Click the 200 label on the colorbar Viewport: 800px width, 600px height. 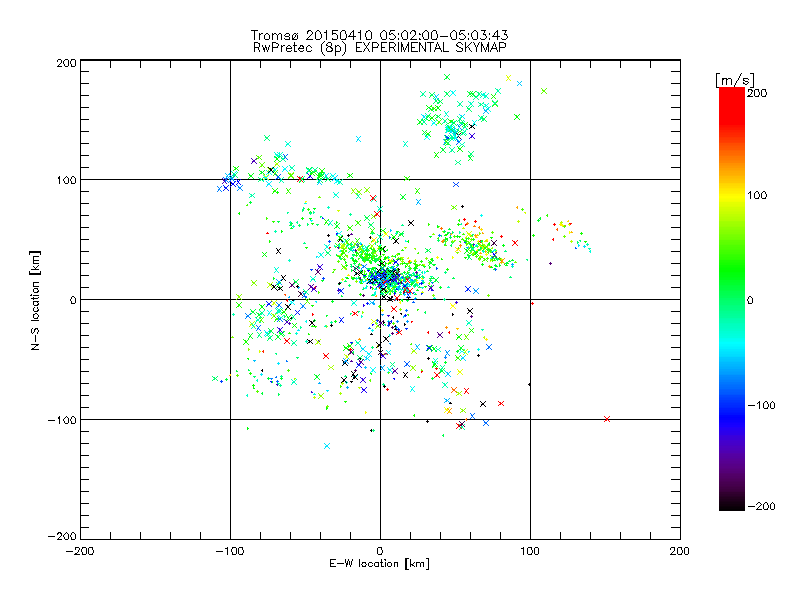click(757, 93)
